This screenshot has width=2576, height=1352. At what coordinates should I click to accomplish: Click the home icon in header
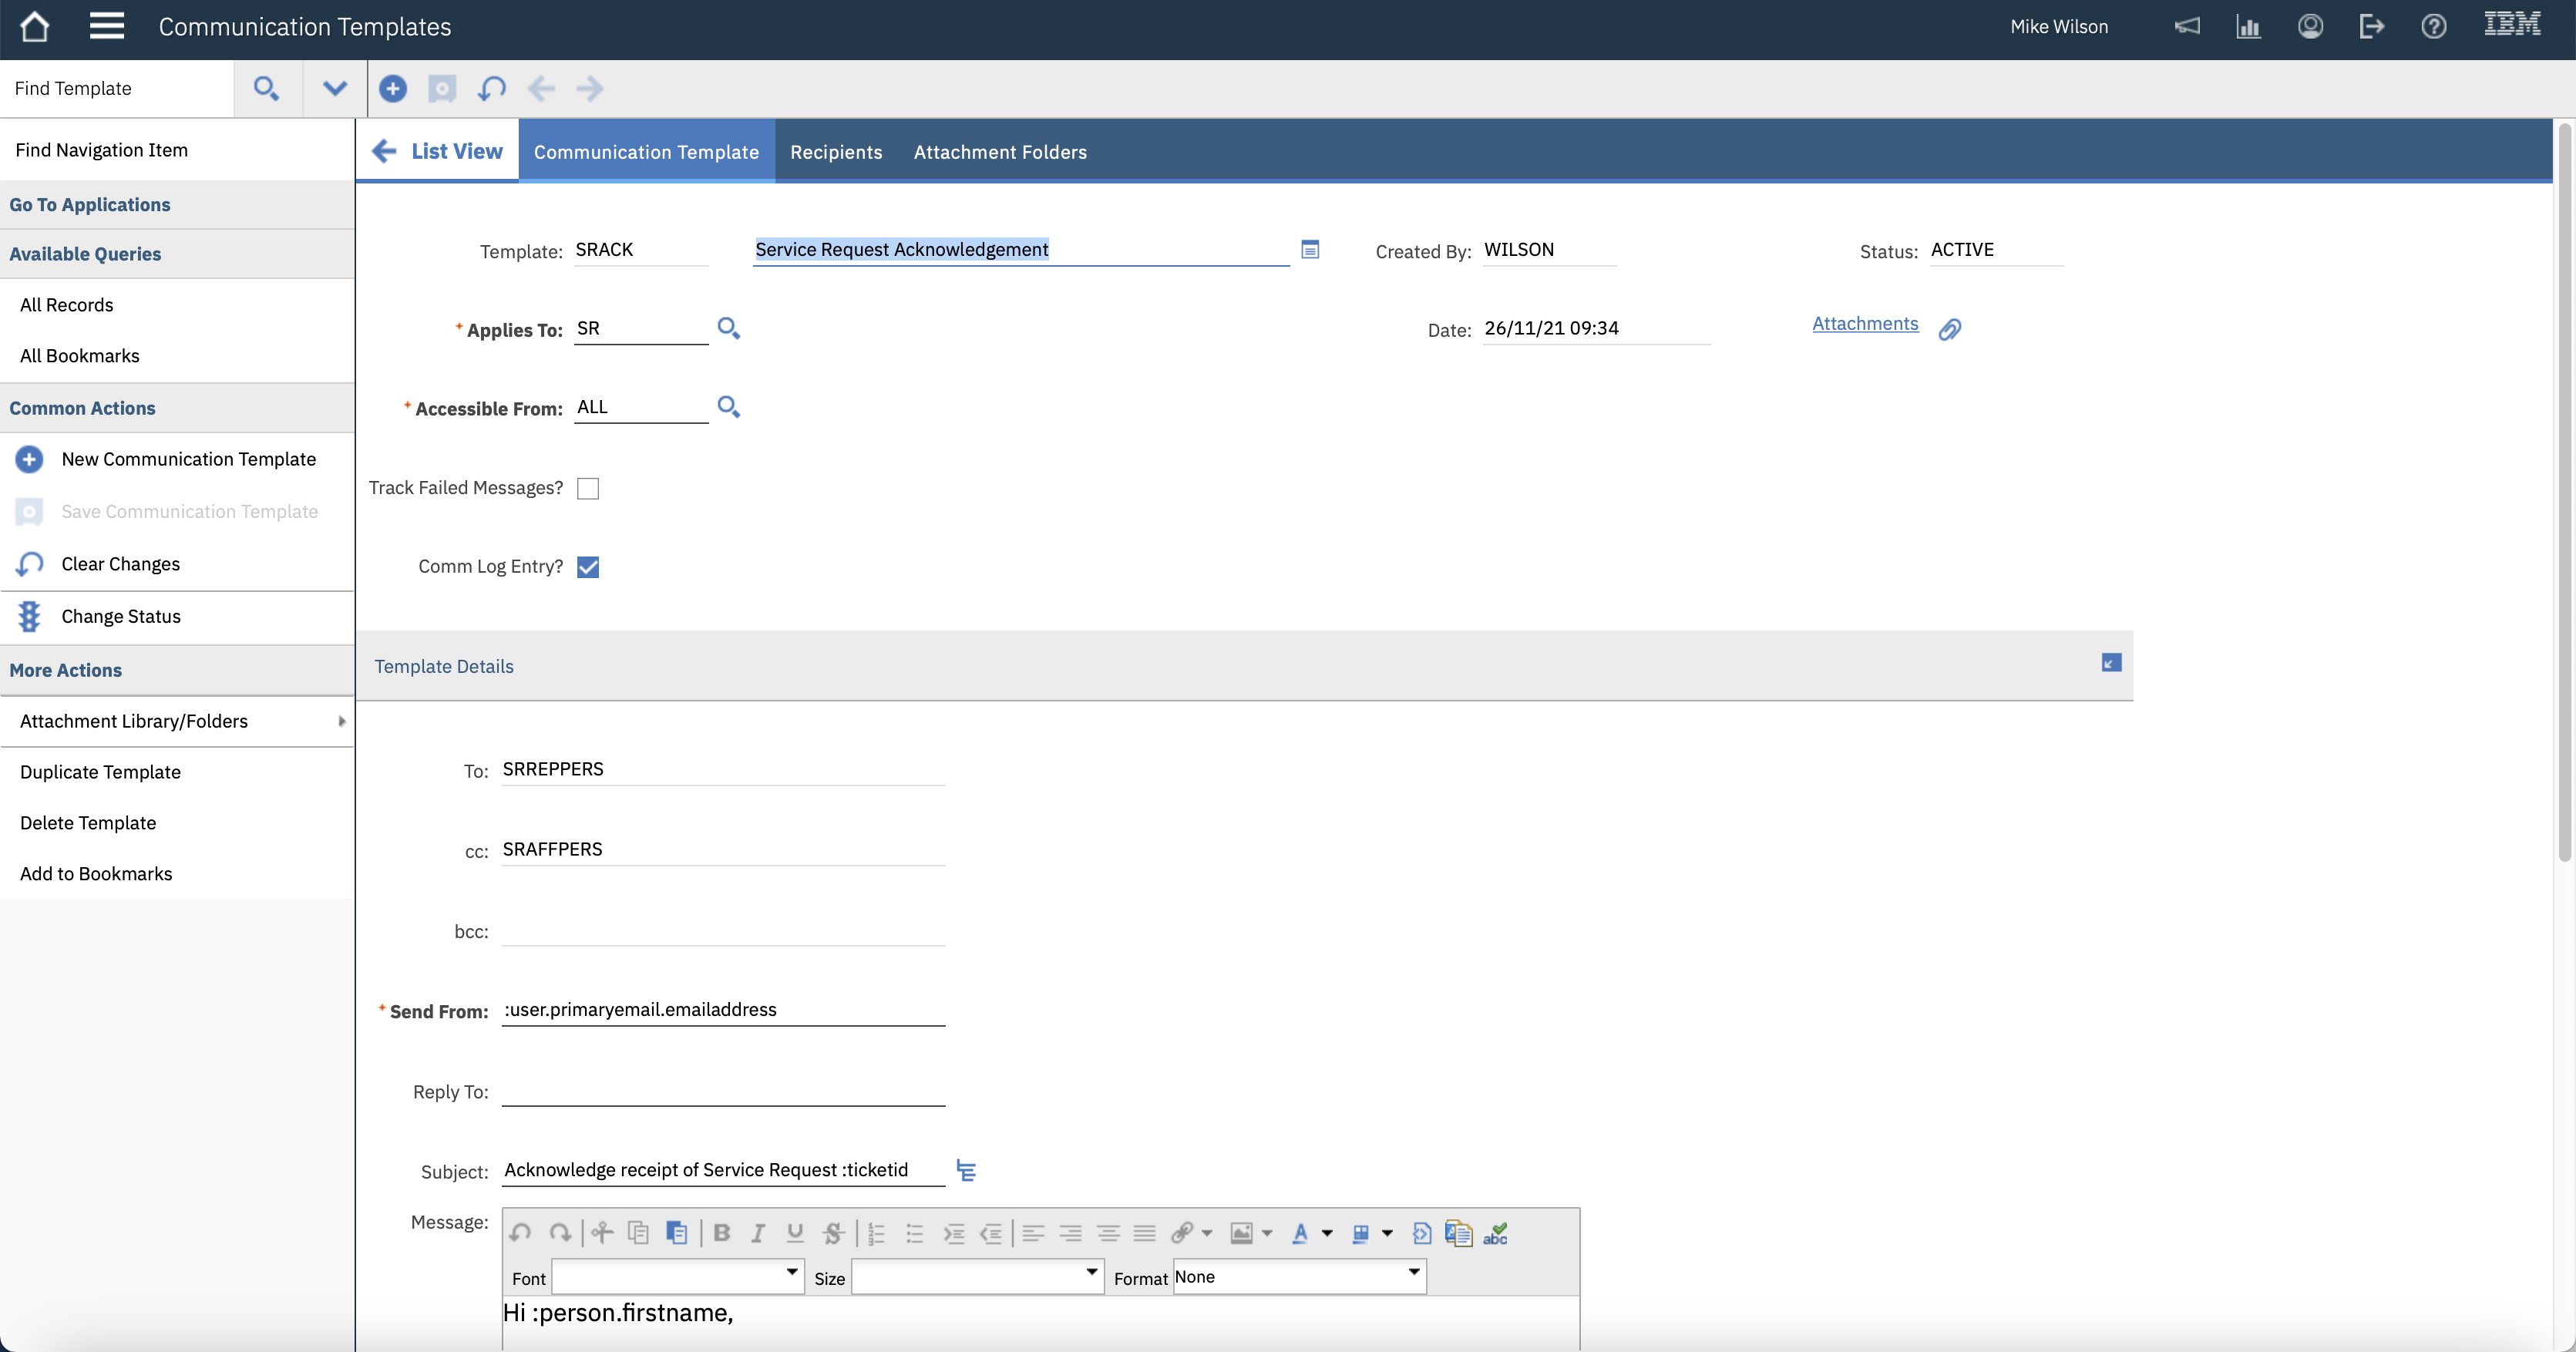click(x=35, y=27)
